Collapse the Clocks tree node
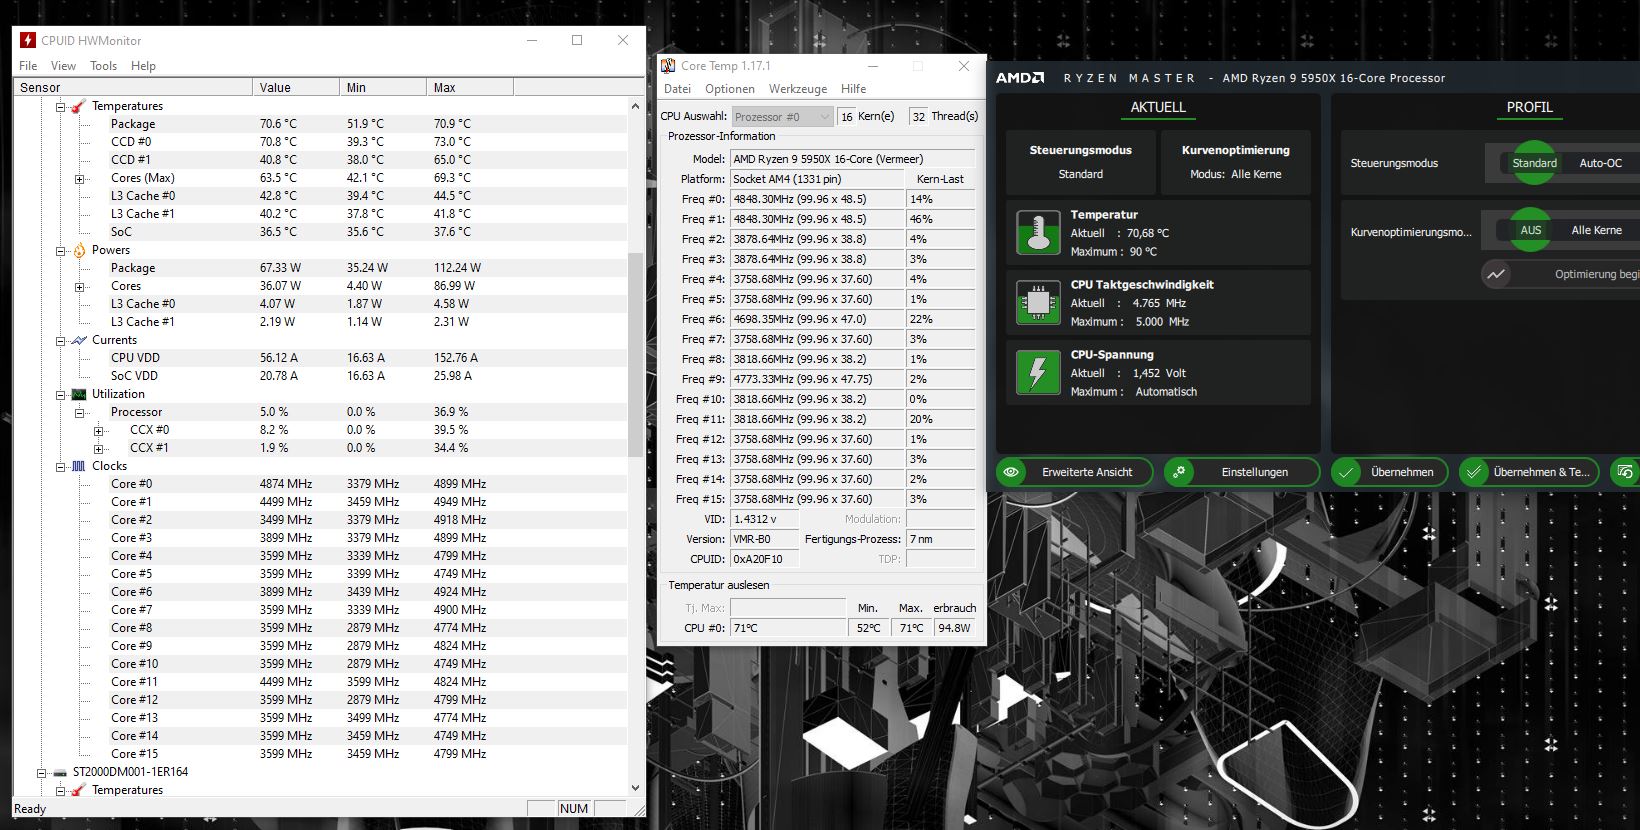This screenshot has height=830, width=1640. [x=60, y=466]
